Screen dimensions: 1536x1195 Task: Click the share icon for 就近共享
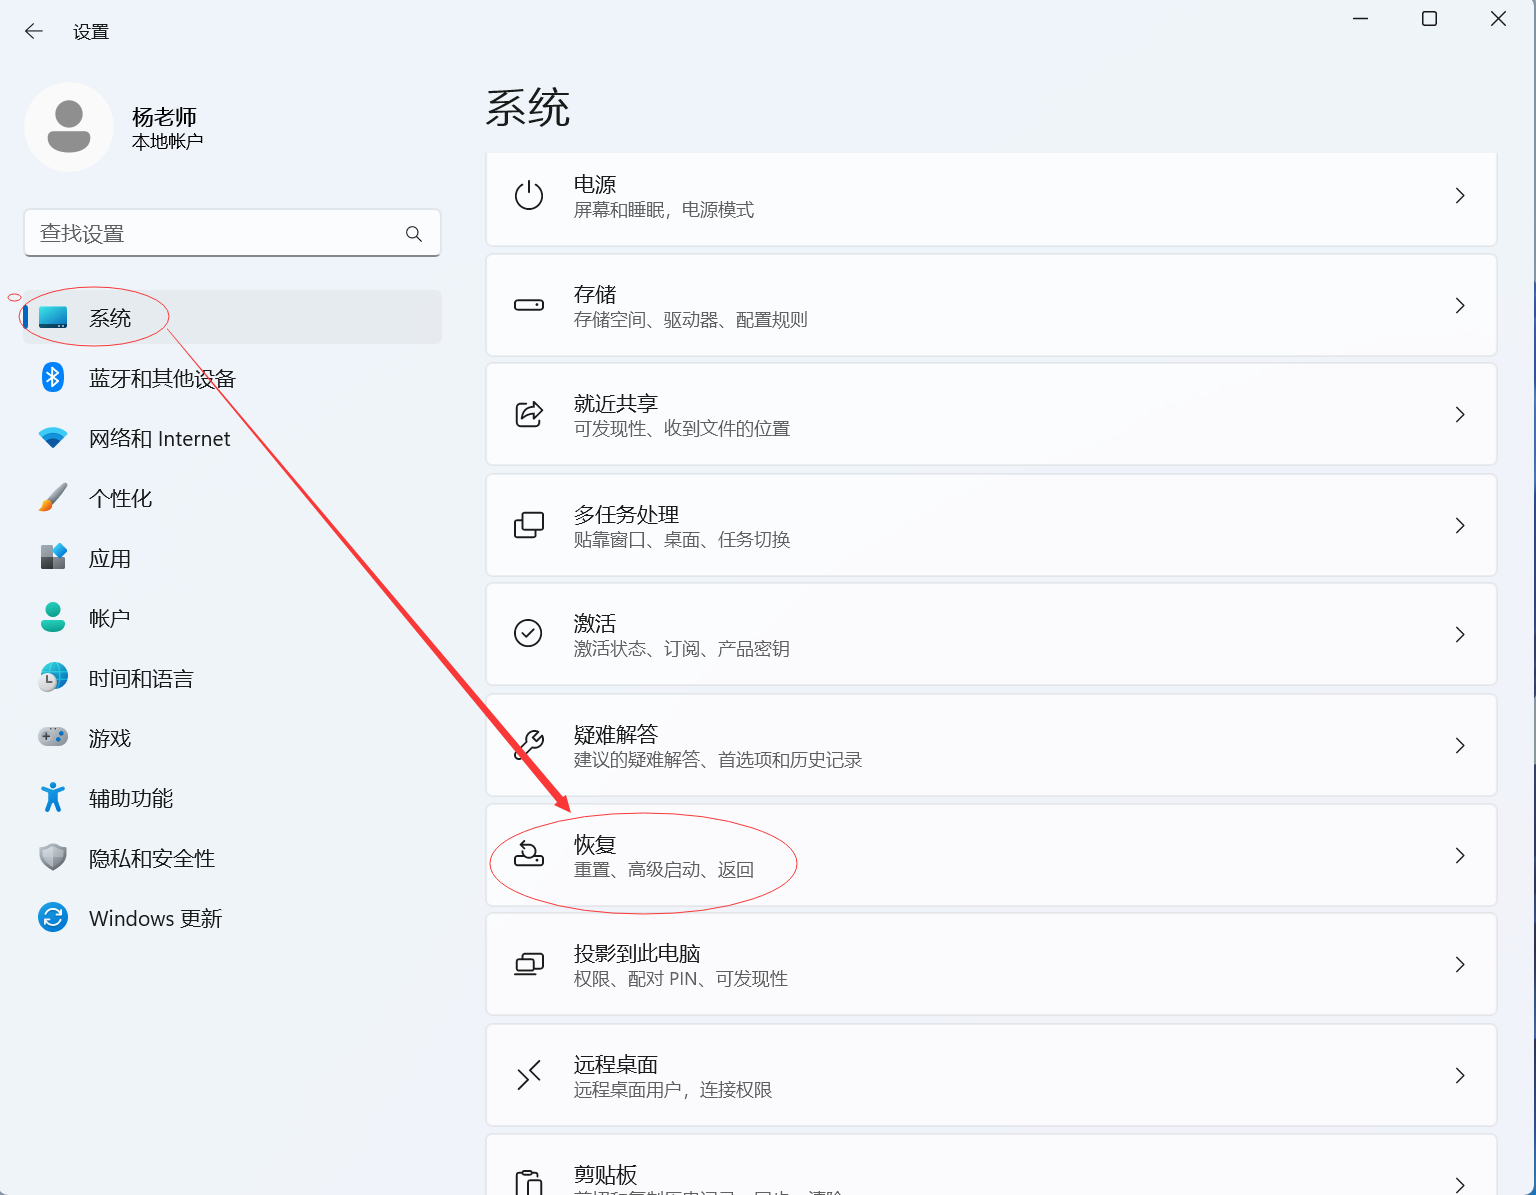pos(529,414)
